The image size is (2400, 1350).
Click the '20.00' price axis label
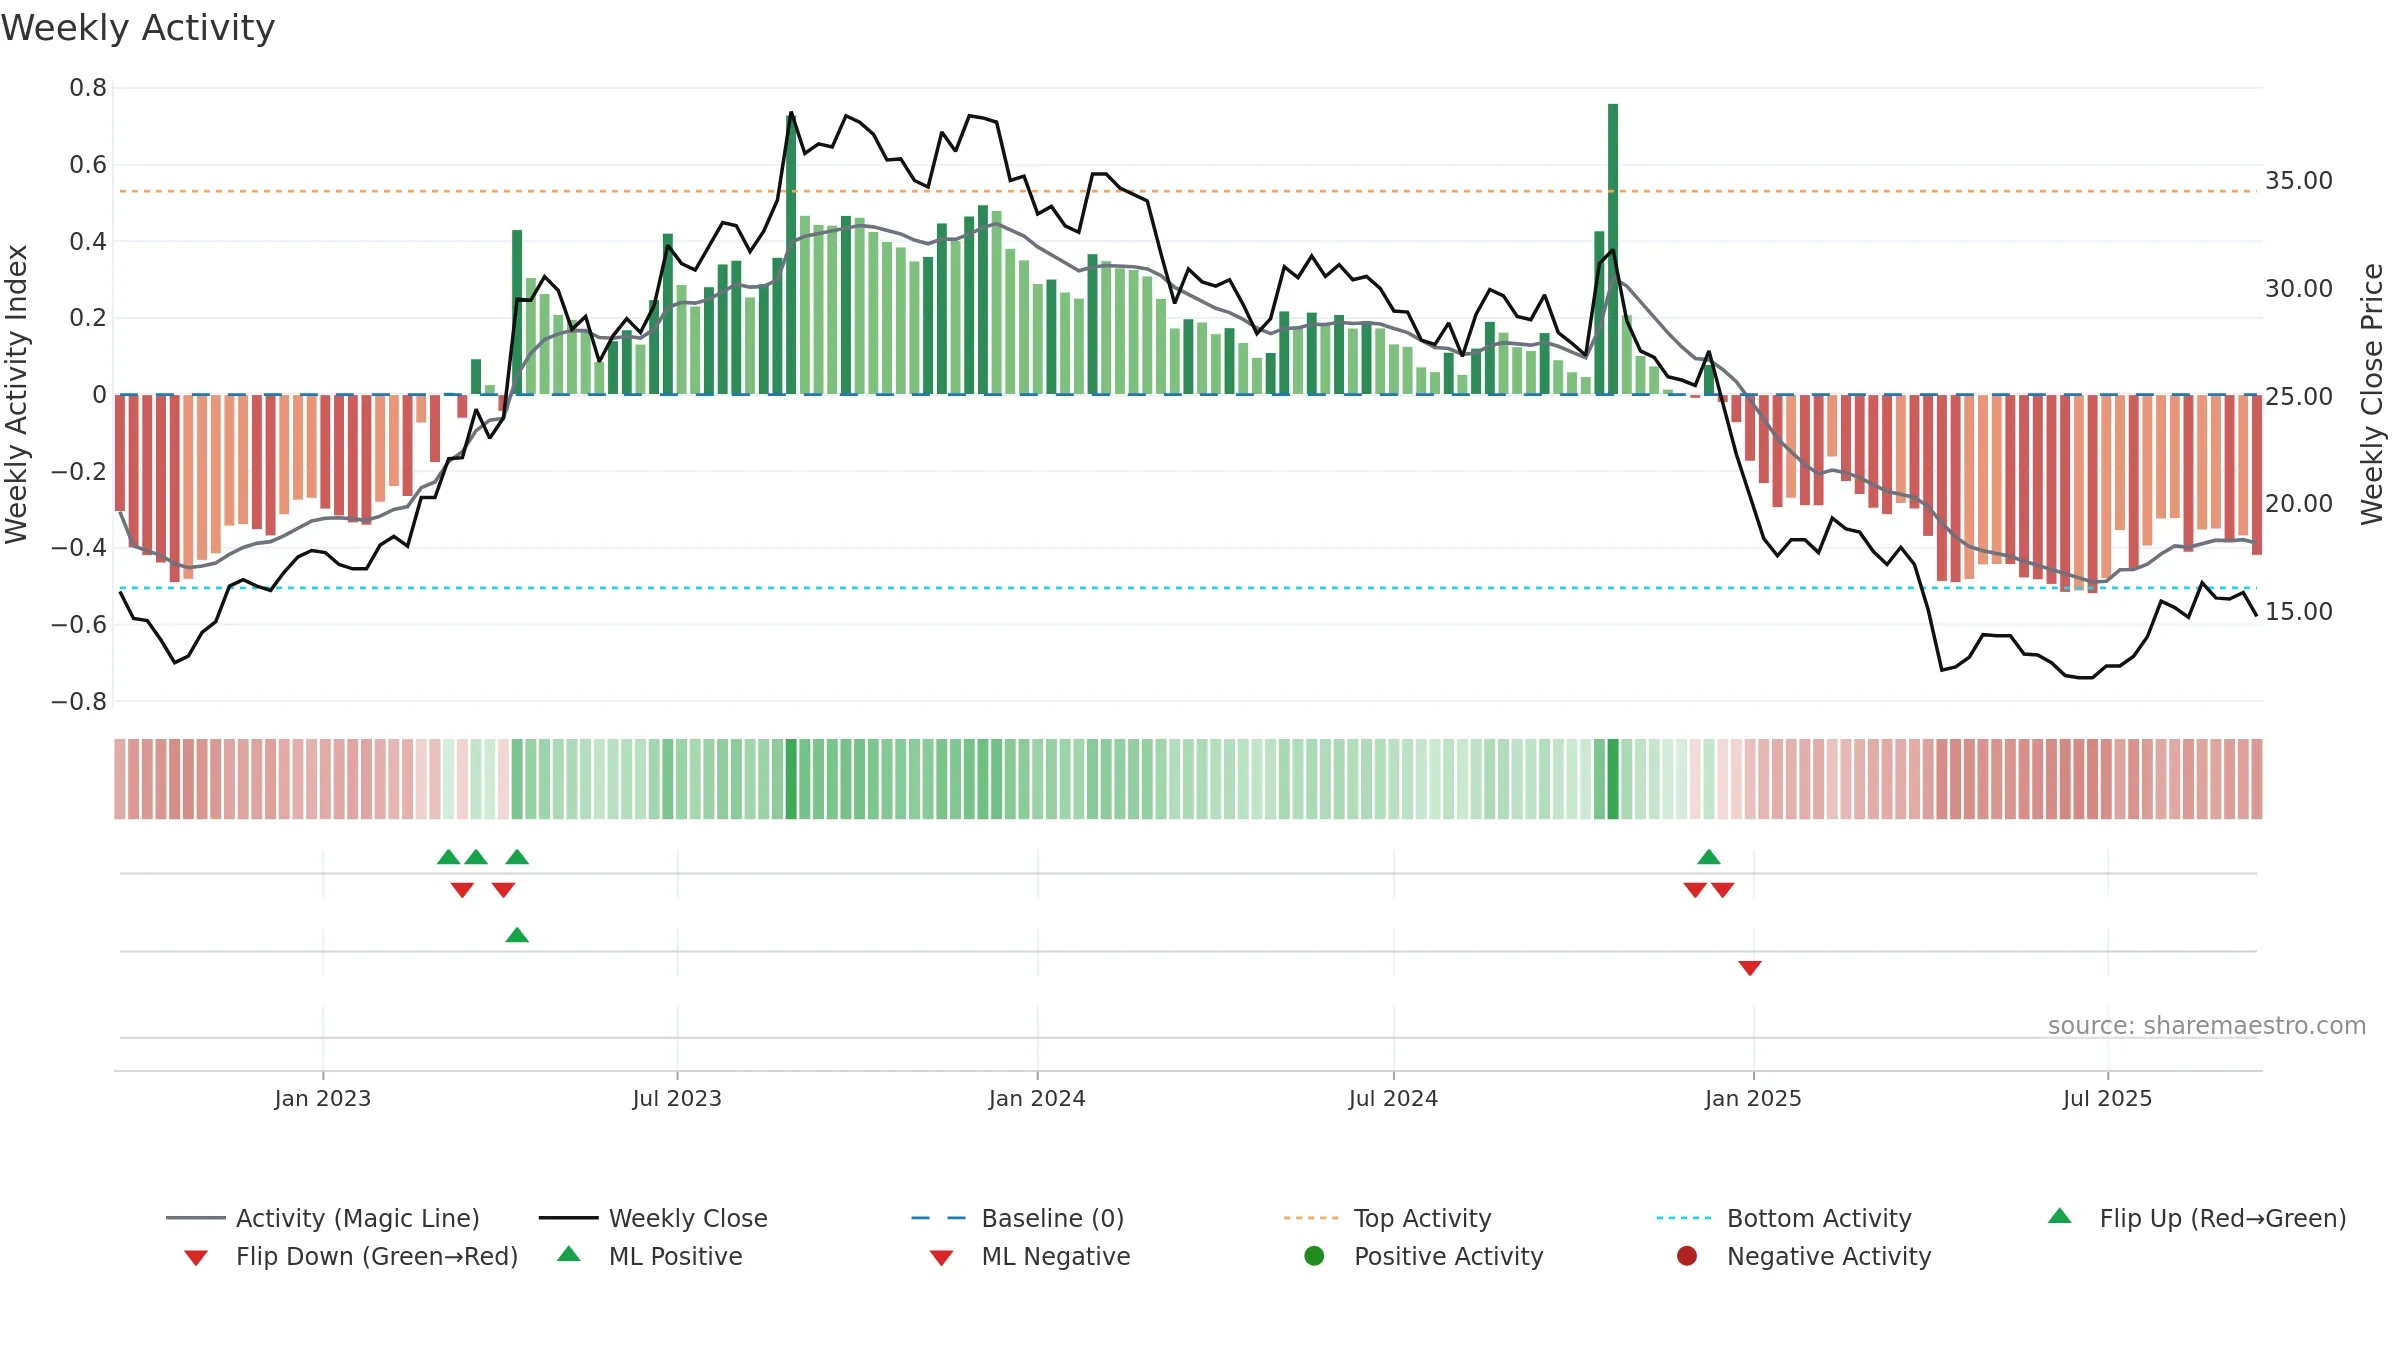(2299, 504)
